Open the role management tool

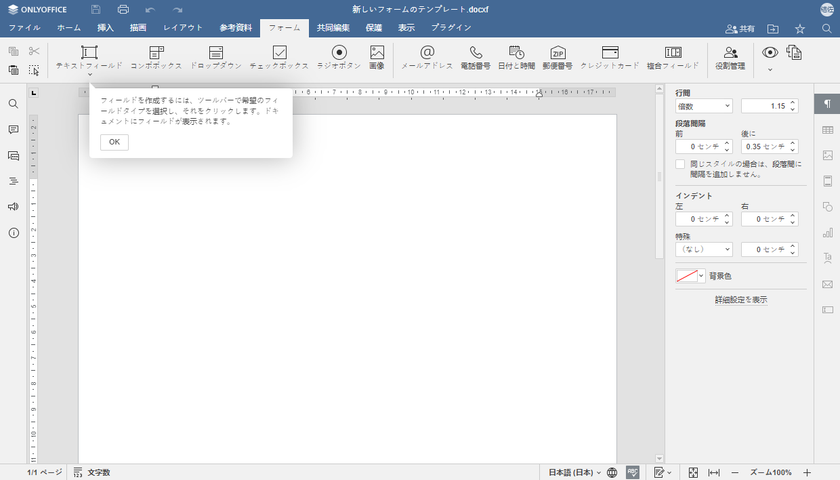(x=730, y=57)
